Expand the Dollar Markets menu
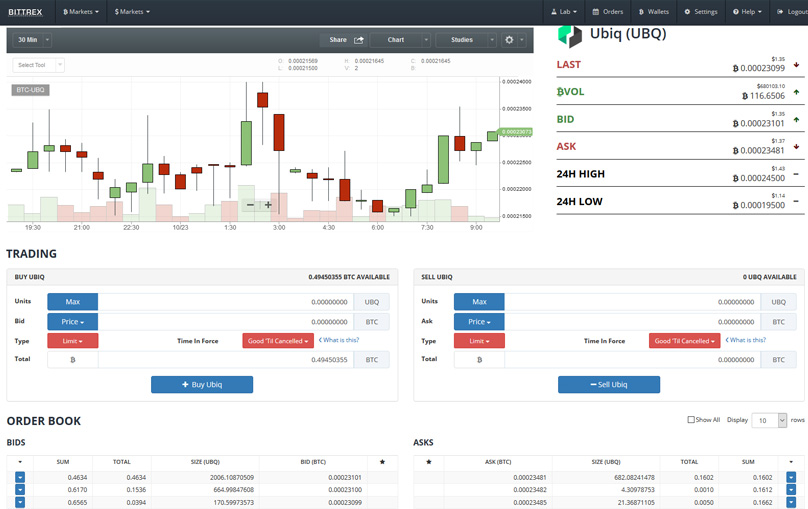The image size is (808, 509). point(132,12)
